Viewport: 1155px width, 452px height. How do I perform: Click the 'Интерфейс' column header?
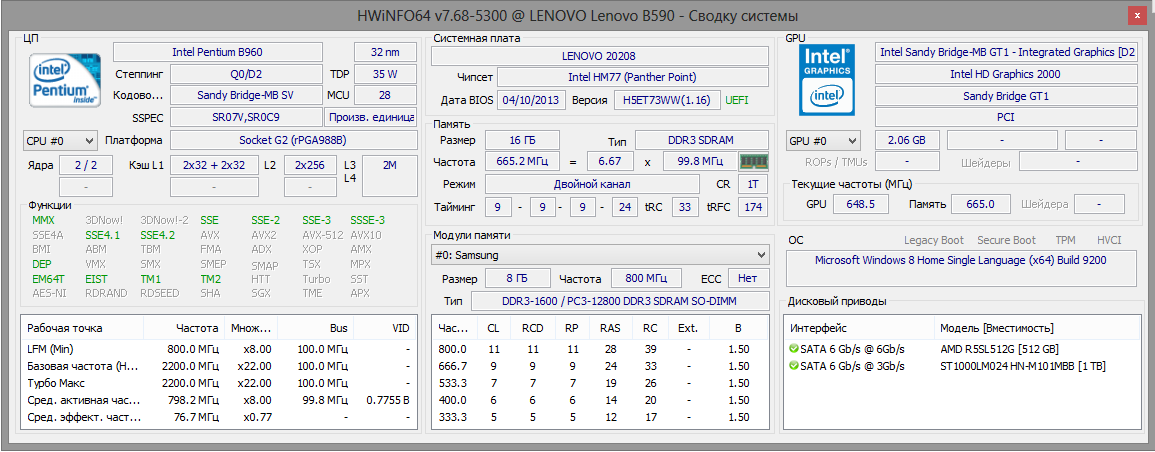coord(860,328)
